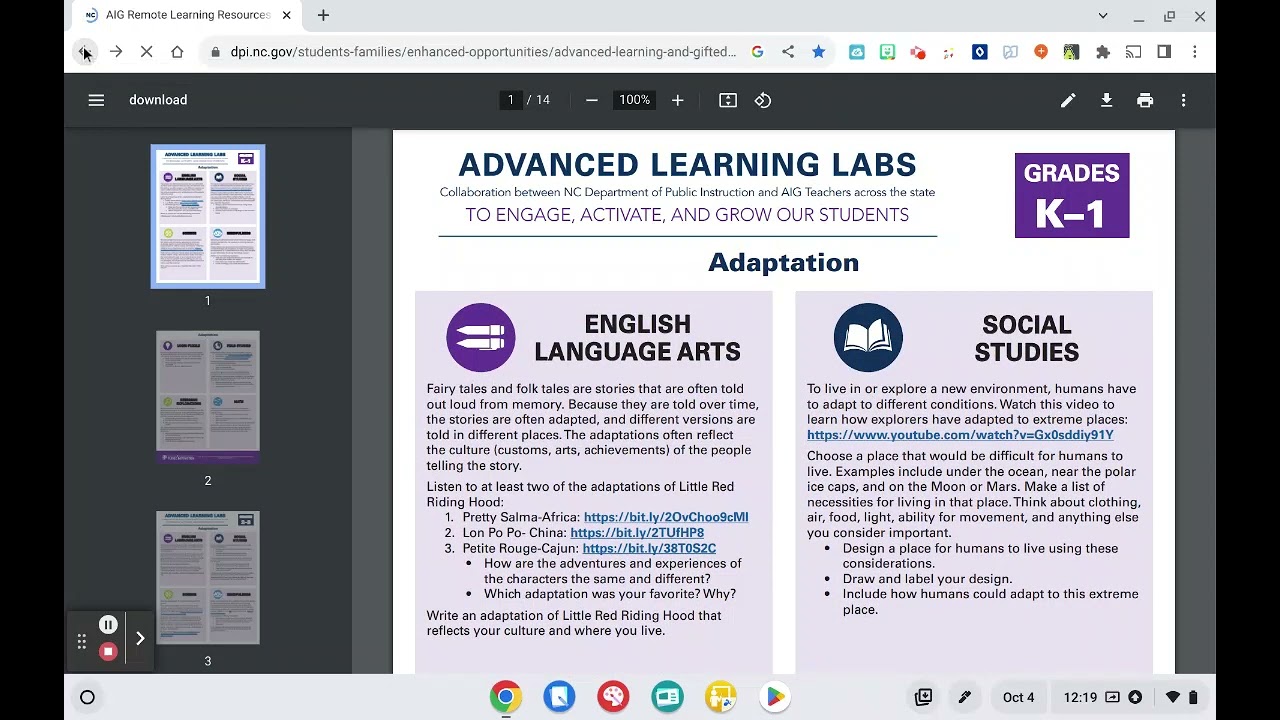1280x720 pixels.
Task: Select page 2 thumbnail
Action: pyautogui.click(x=208, y=397)
